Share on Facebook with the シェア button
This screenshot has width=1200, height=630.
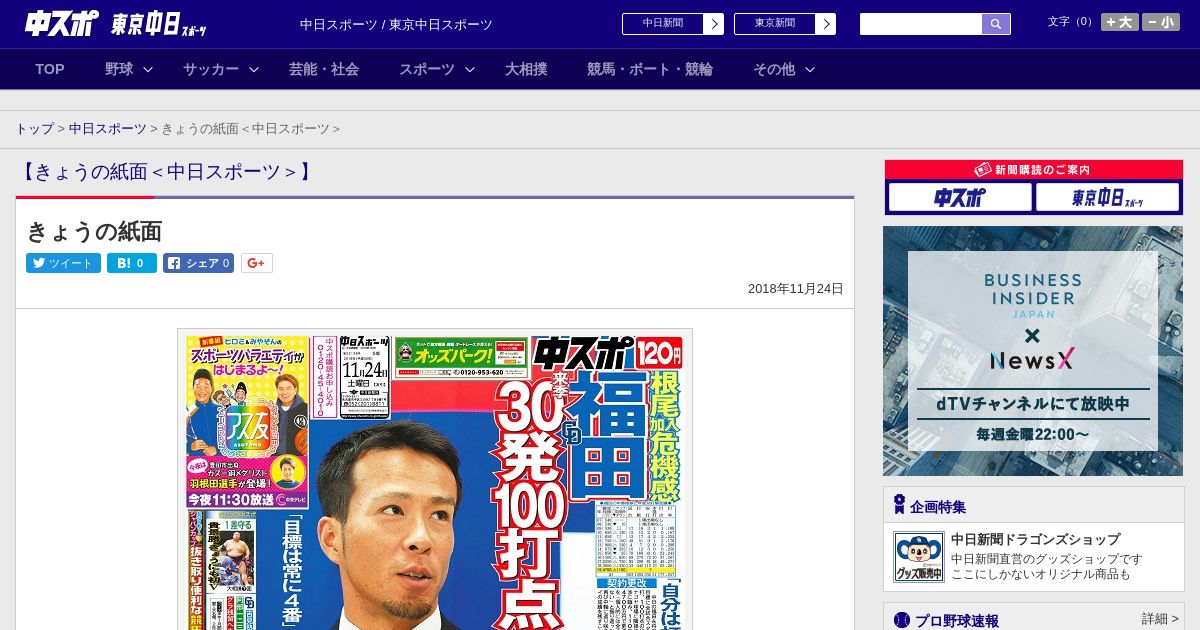[198, 263]
